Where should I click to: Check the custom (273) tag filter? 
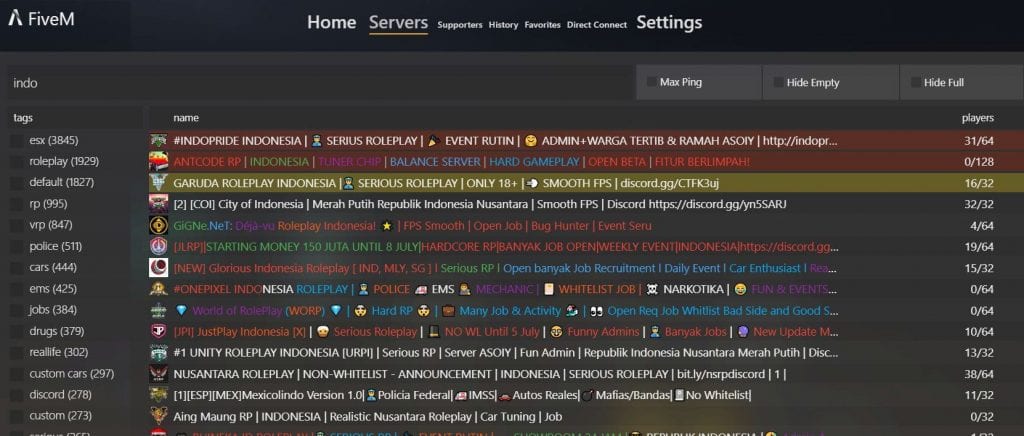16,416
